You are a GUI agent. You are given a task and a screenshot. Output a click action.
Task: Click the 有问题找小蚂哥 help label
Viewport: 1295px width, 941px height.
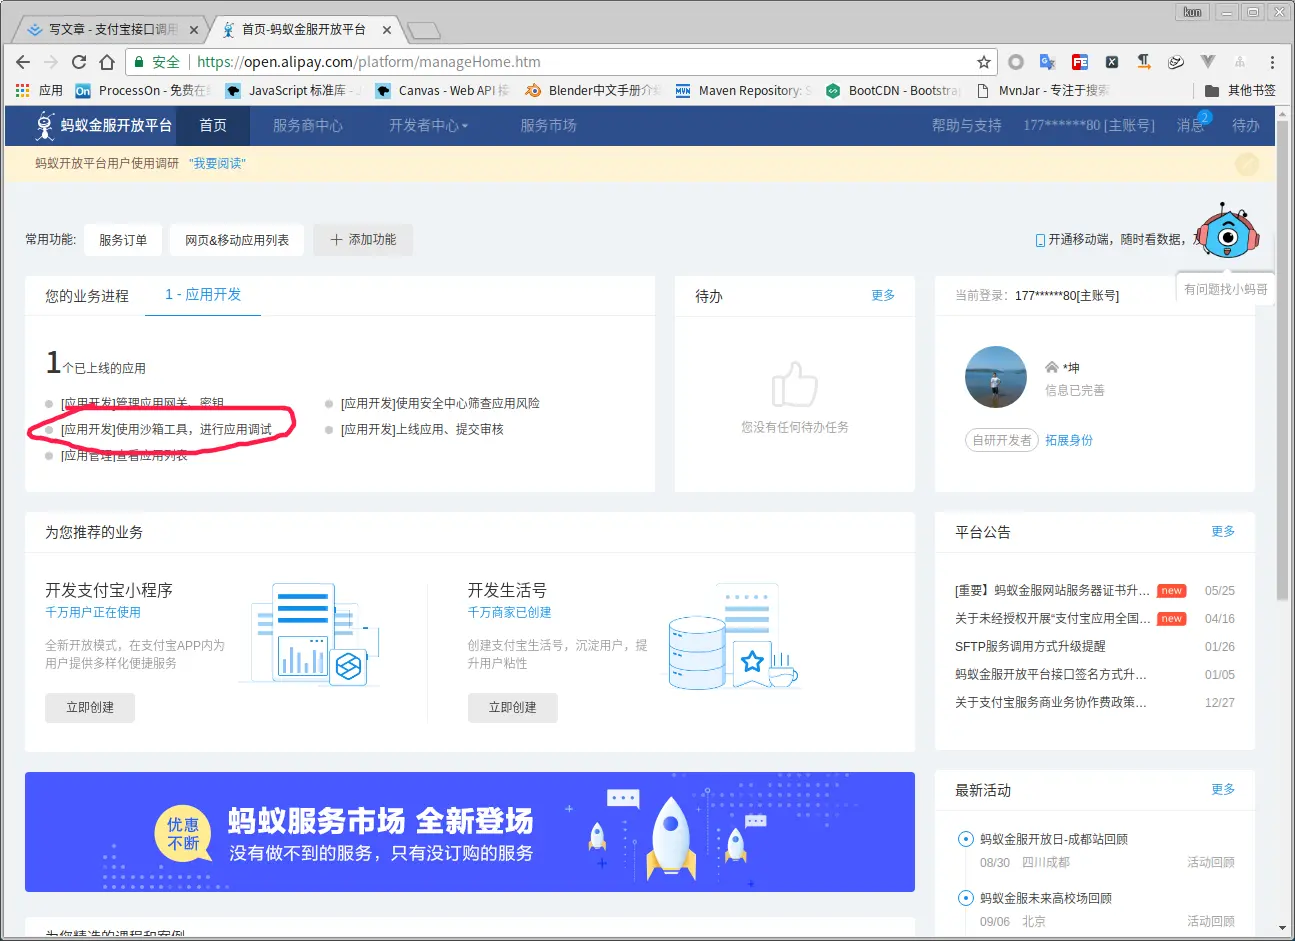pyautogui.click(x=1225, y=289)
